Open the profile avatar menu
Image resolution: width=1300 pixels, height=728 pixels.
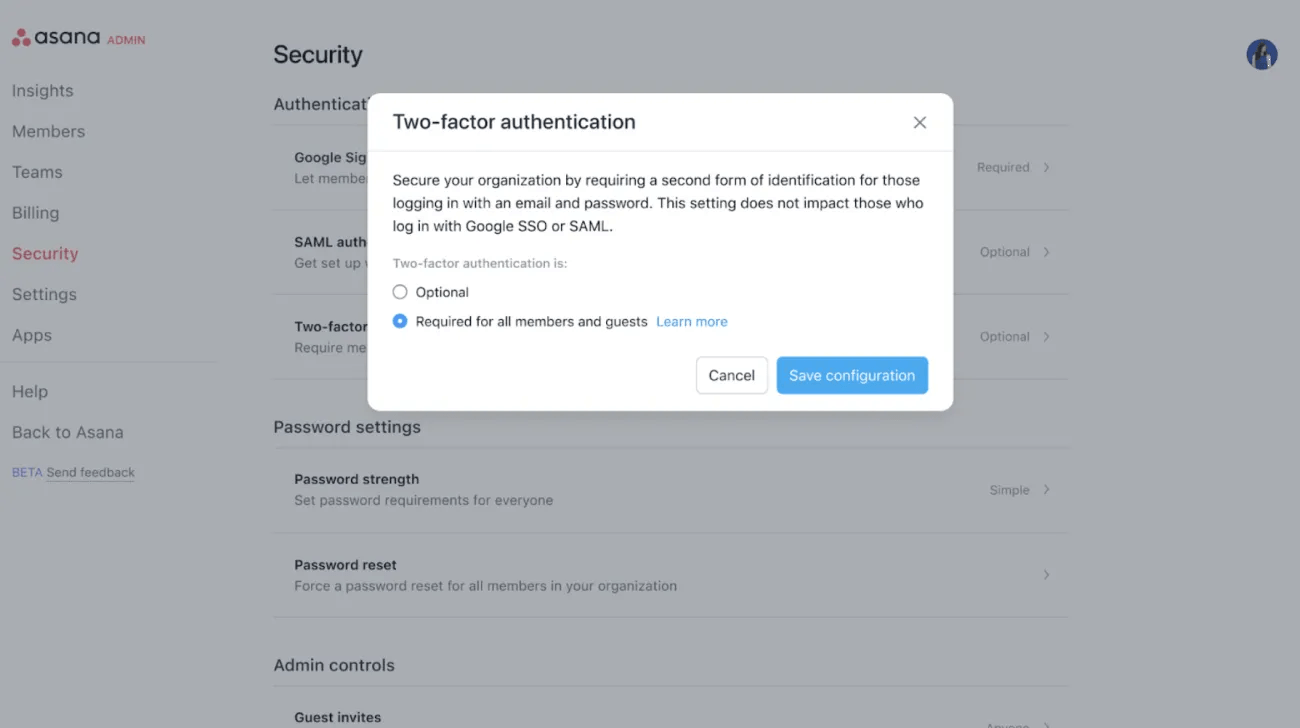tap(1261, 54)
